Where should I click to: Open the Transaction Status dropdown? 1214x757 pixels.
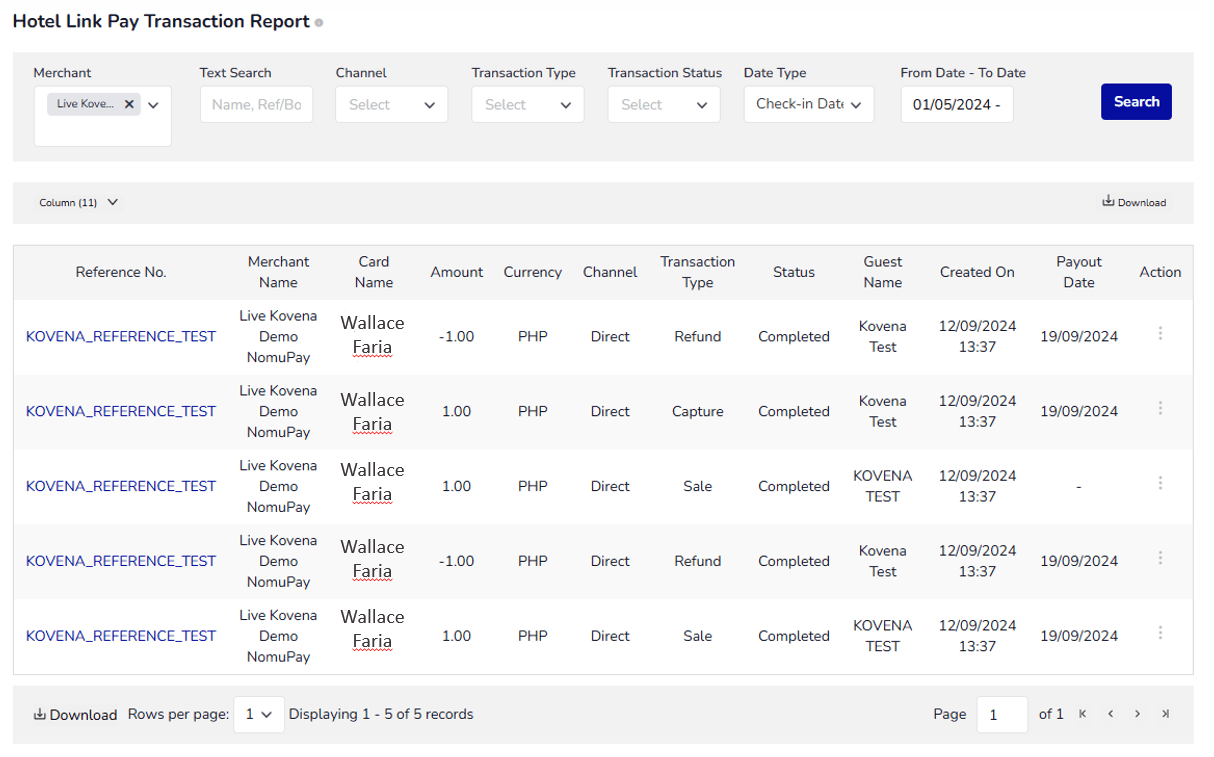coord(664,105)
